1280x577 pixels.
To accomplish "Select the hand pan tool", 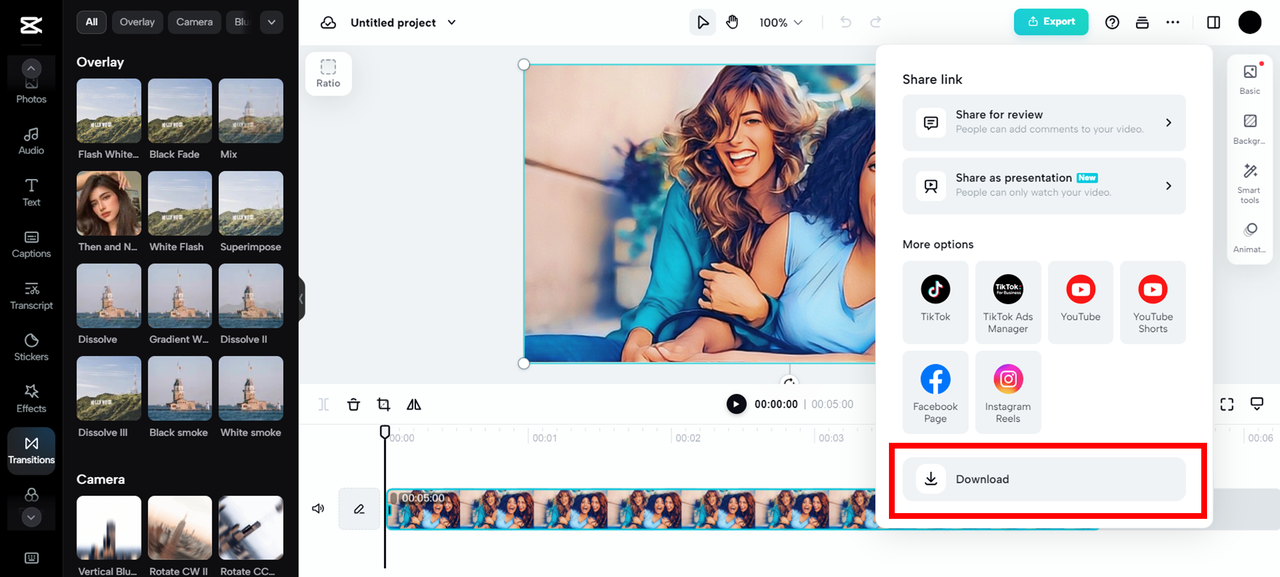I will pos(732,22).
